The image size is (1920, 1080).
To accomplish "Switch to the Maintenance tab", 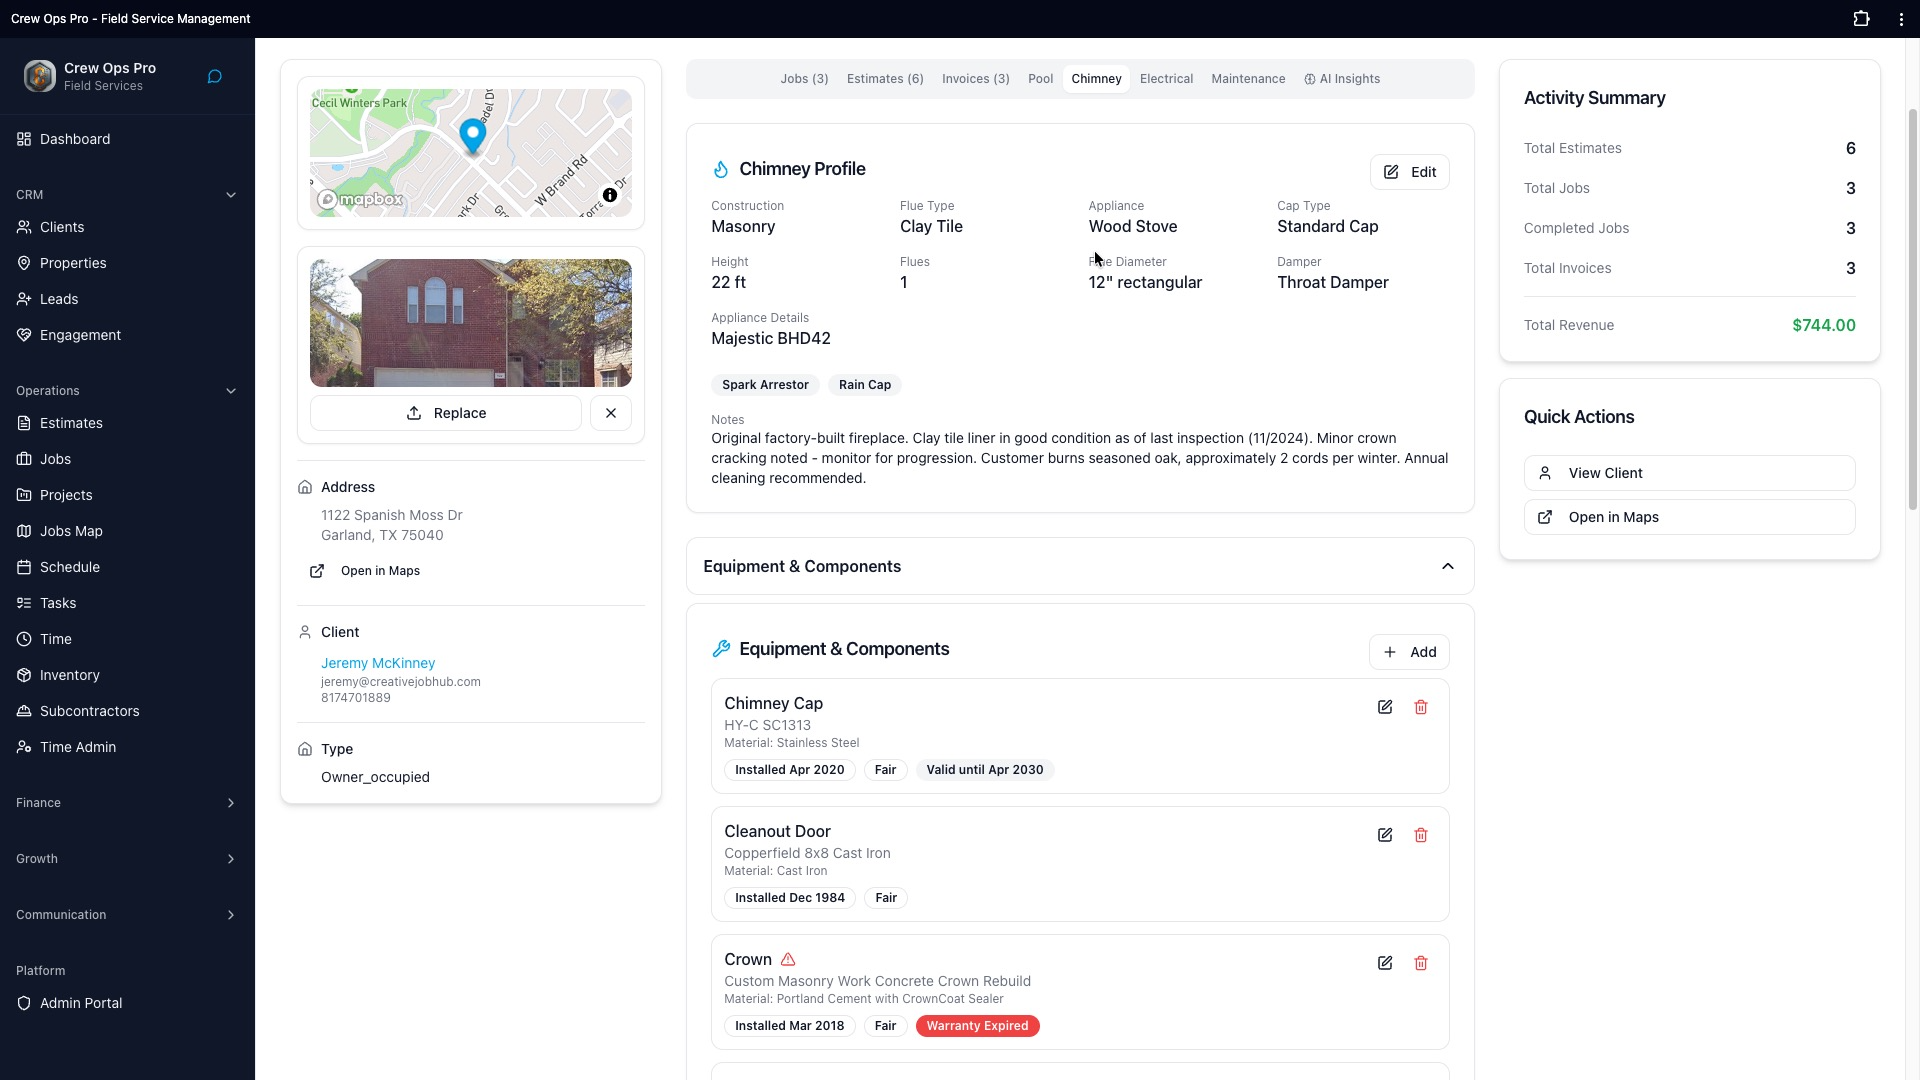I will (1248, 79).
